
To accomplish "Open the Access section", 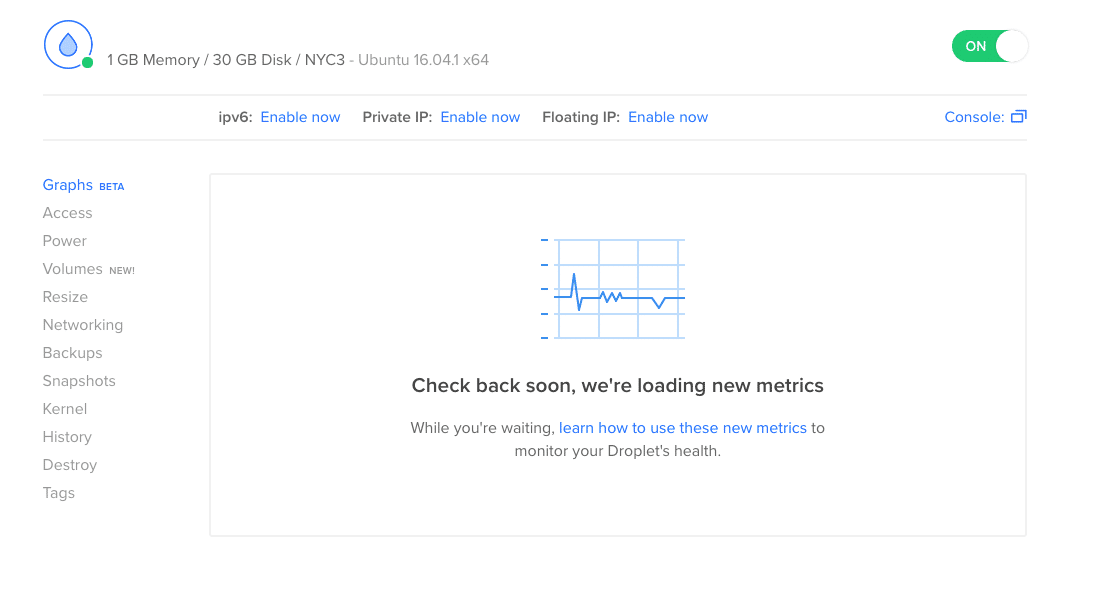I will tap(67, 212).
